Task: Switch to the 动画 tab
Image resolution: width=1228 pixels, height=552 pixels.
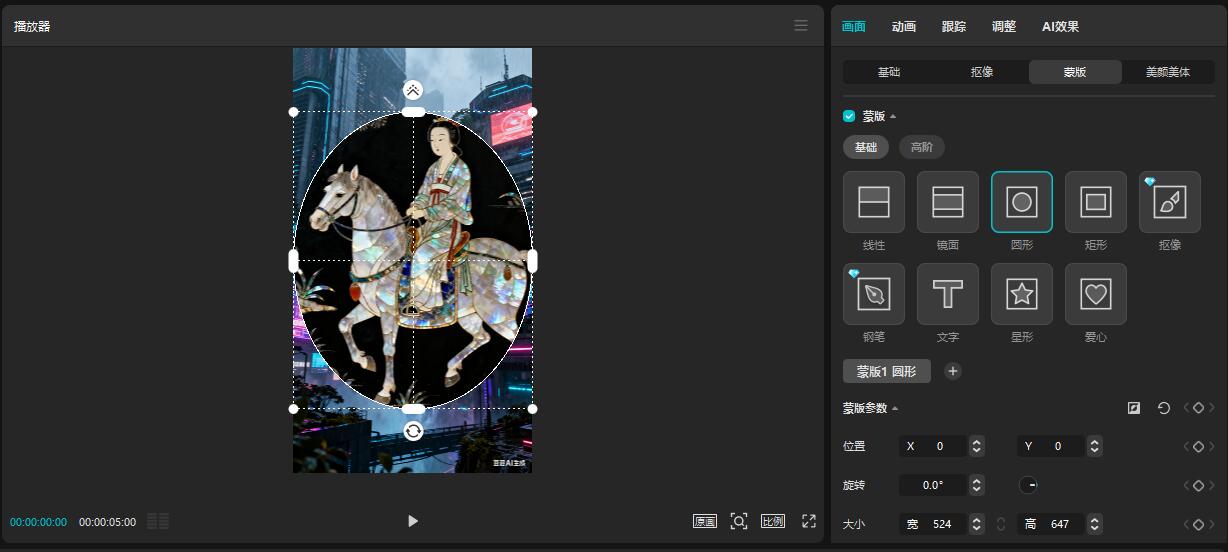Action: click(904, 27)
